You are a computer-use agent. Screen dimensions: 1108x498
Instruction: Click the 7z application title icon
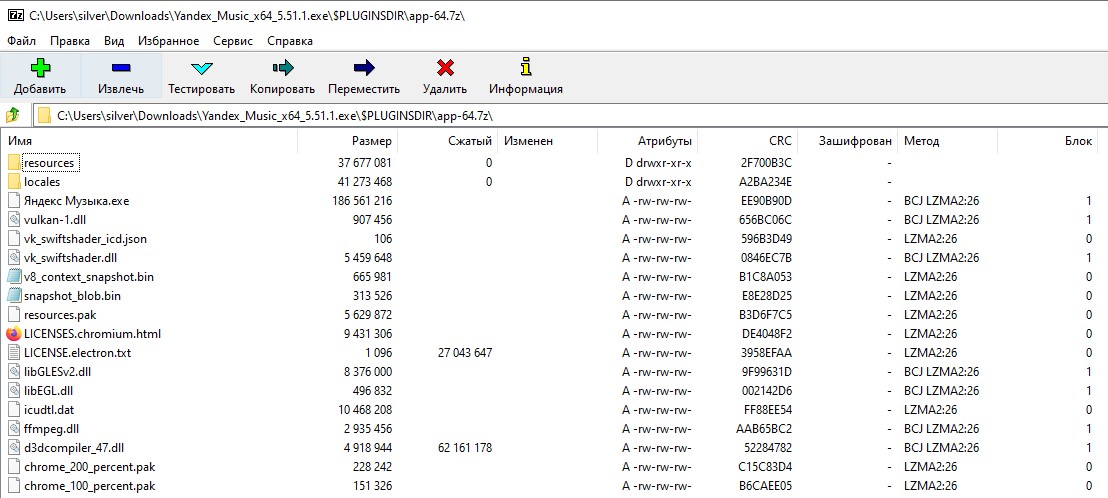tap(15, 16)
